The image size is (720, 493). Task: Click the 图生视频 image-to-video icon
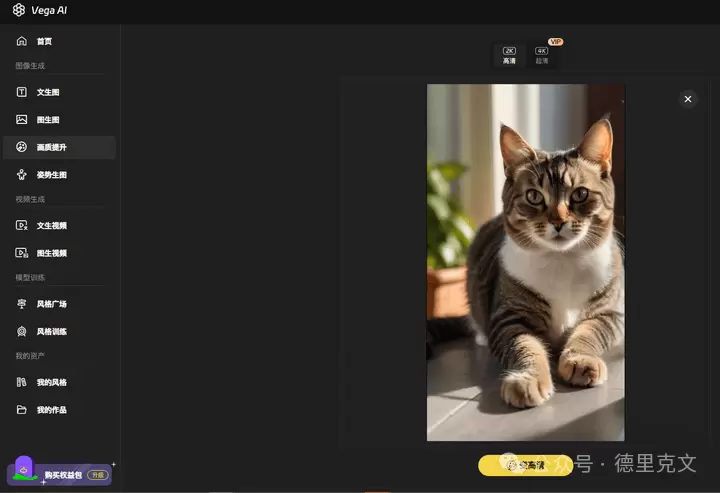click(22, 253)
